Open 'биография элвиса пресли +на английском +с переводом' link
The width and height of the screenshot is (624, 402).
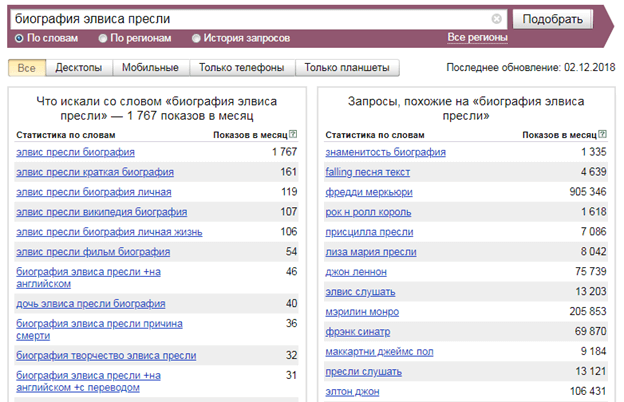click(88, 381)
